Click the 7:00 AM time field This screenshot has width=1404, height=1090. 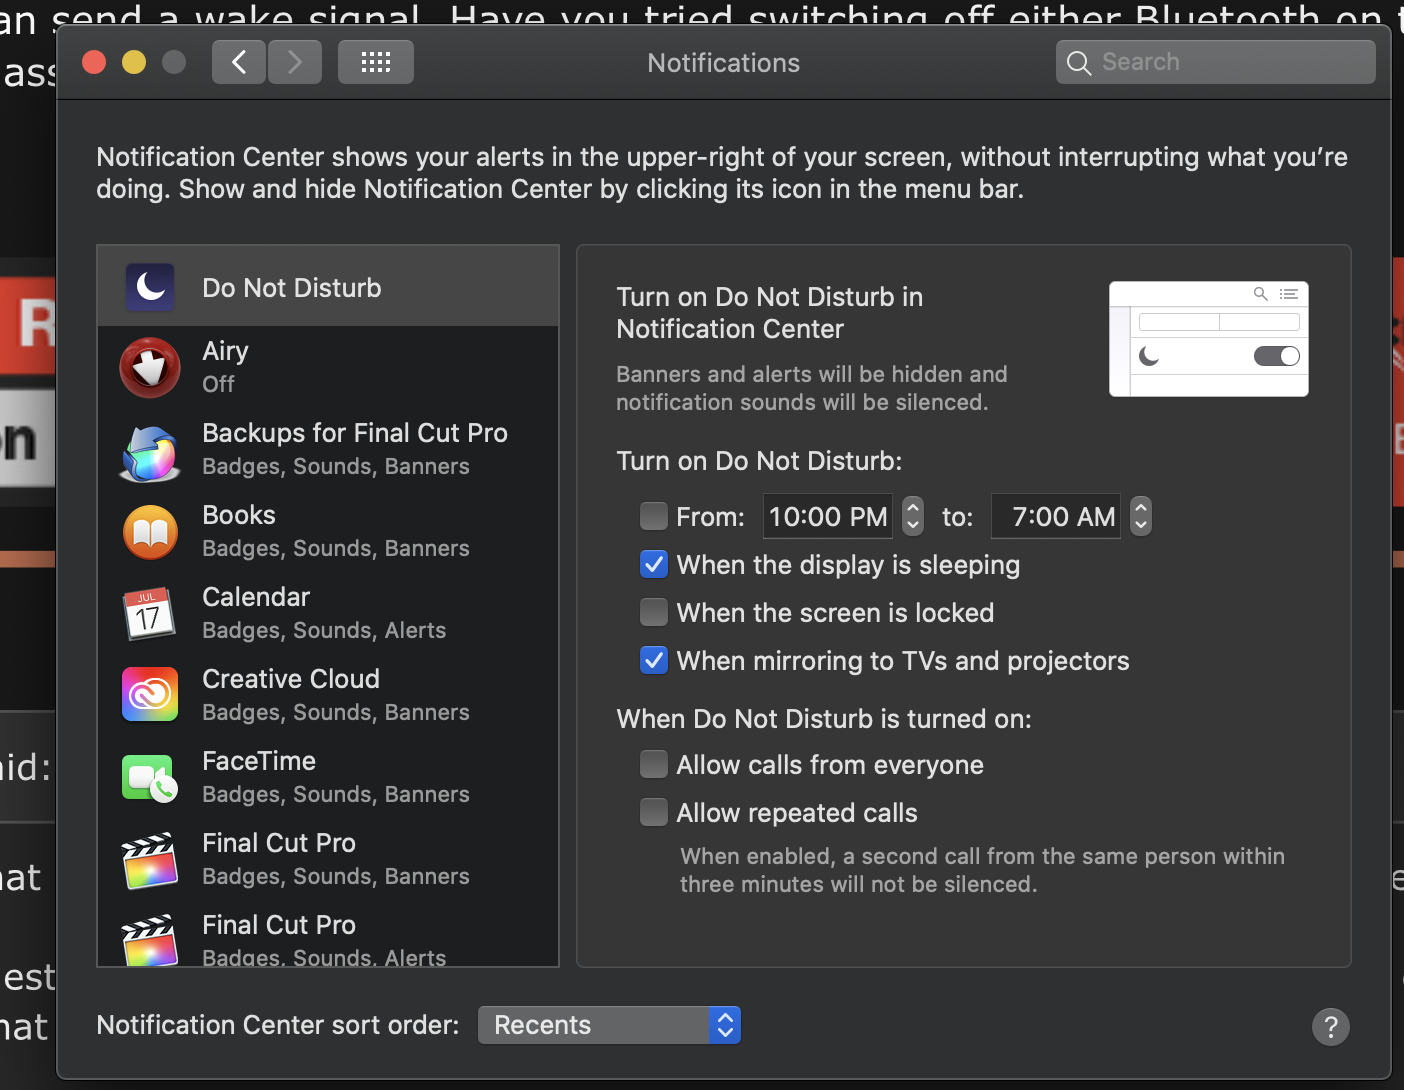[x=1056, y=516]
